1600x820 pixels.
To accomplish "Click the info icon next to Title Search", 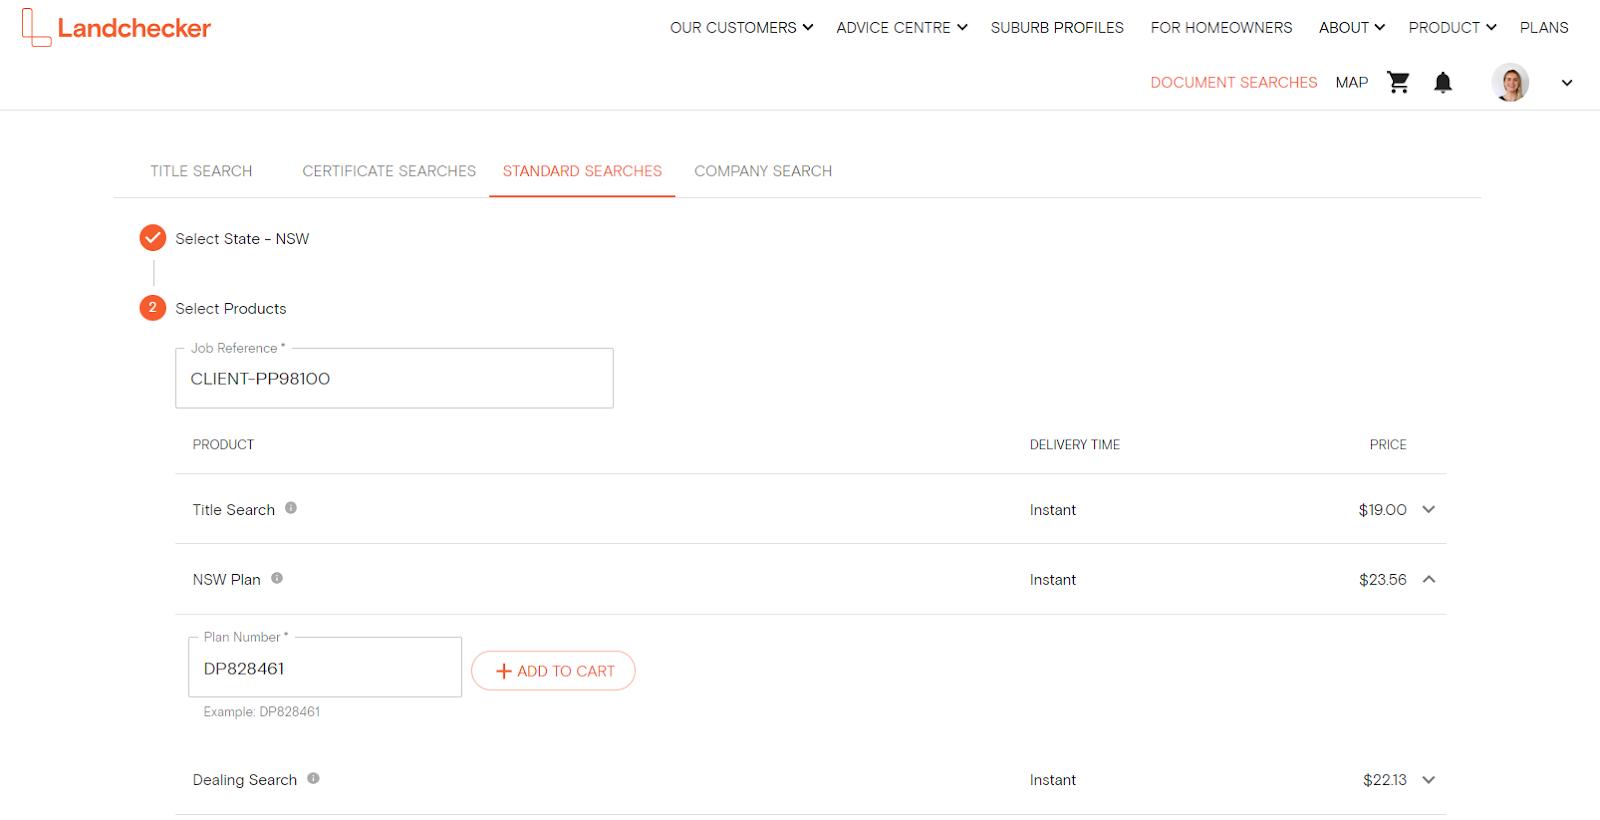I will (x=291, y=508).
